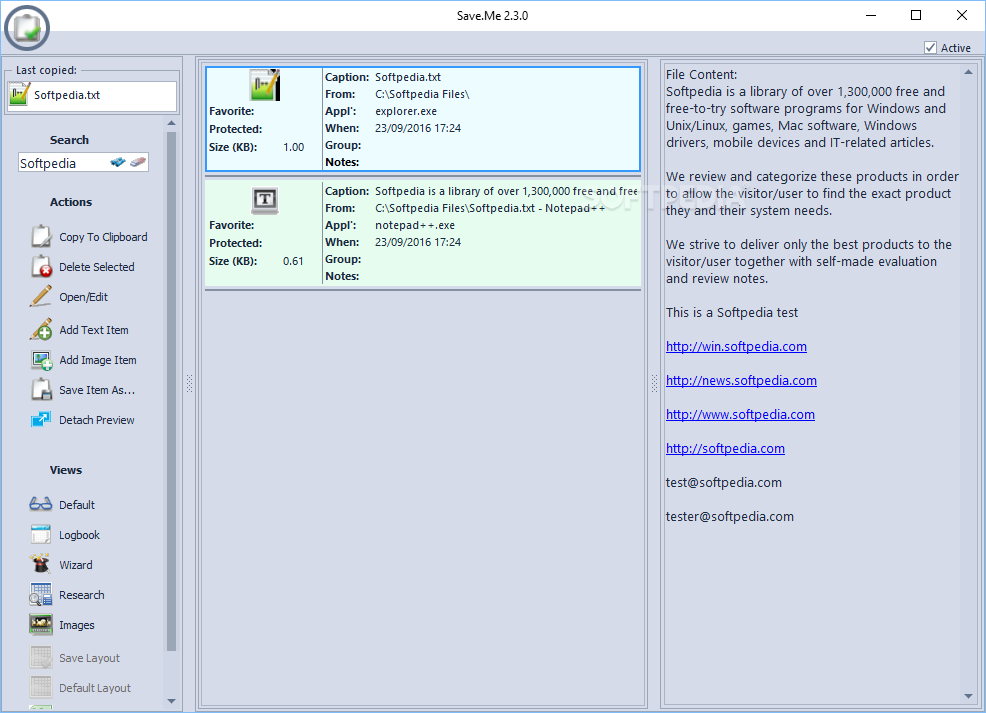986x713 pixels.
Task: Select clip with Caption Softpedia.txt
Action: tap(423, 119)
